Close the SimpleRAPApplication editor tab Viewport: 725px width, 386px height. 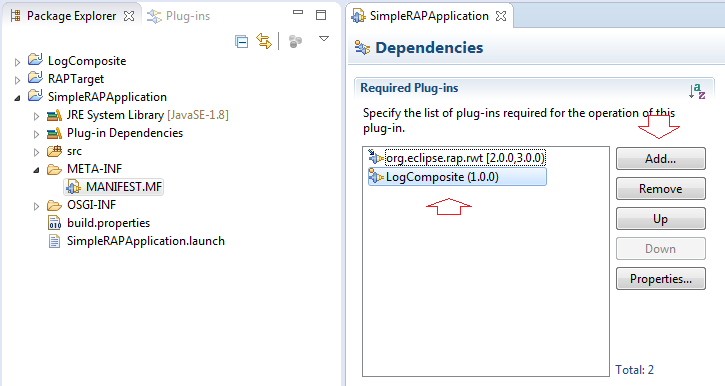tap(501, 16)
